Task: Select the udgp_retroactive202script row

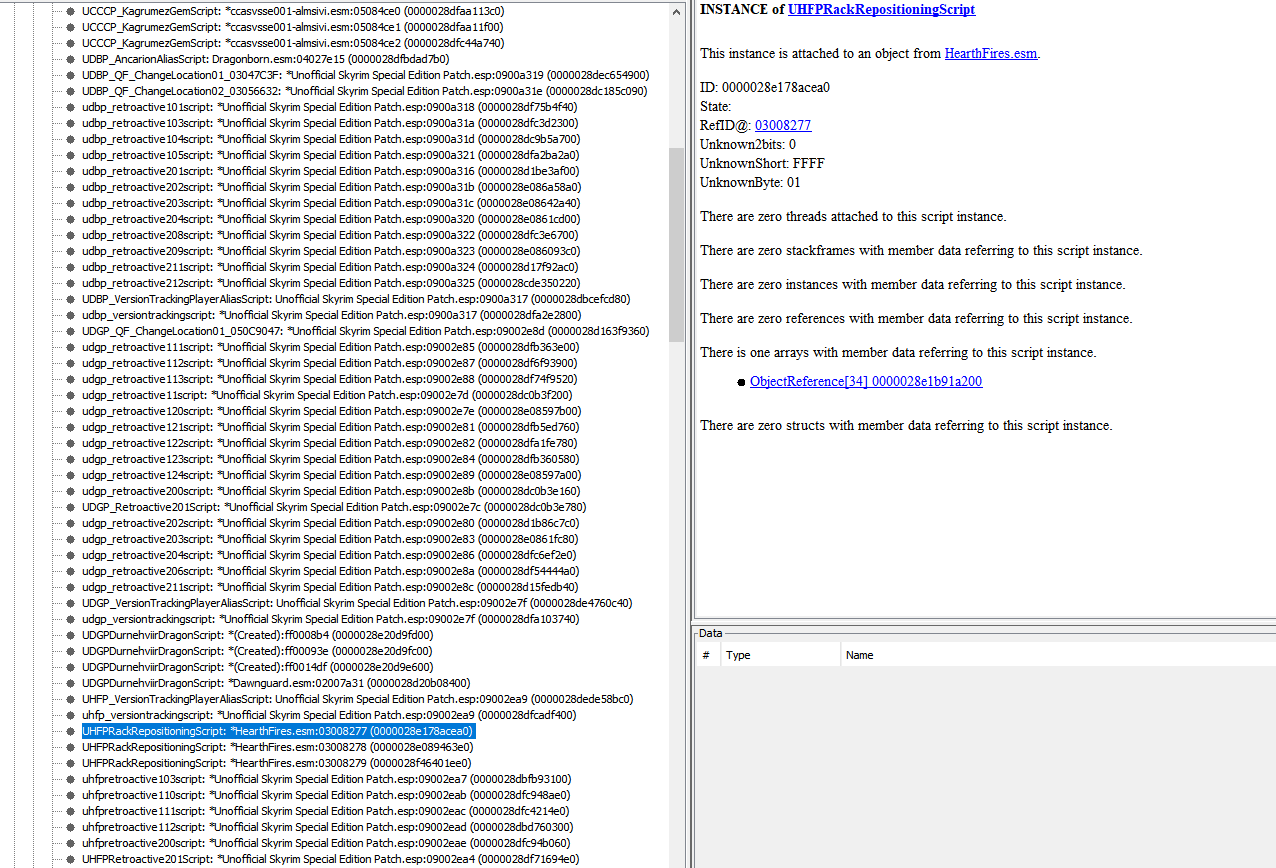Action: (x=330, y=523)
